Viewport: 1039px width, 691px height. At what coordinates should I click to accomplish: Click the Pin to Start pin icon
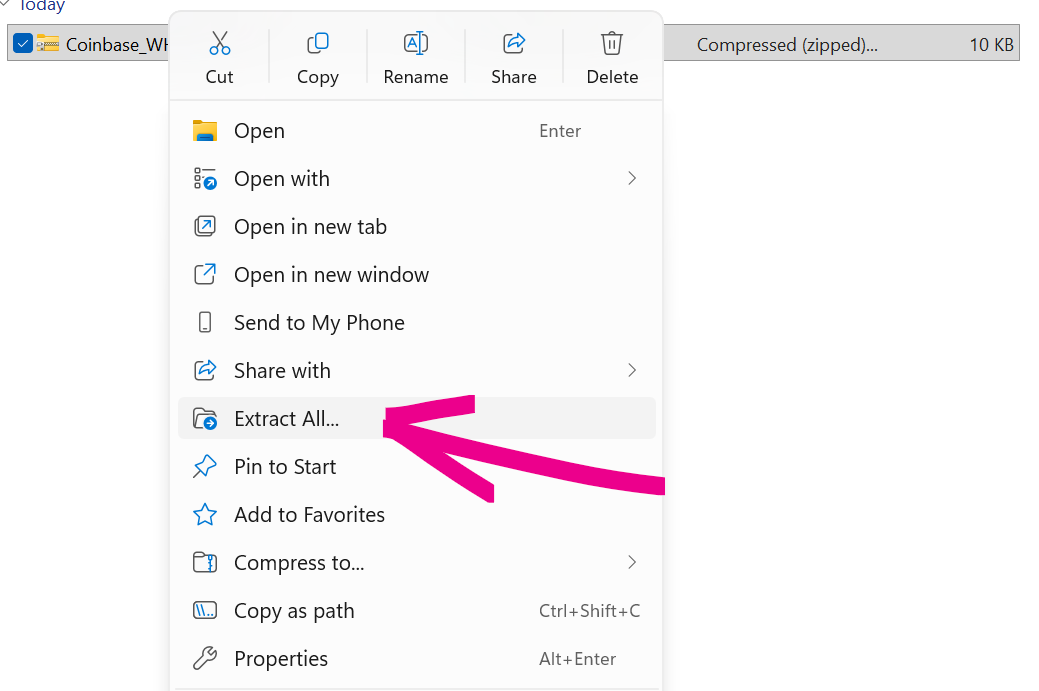point(205,467)
